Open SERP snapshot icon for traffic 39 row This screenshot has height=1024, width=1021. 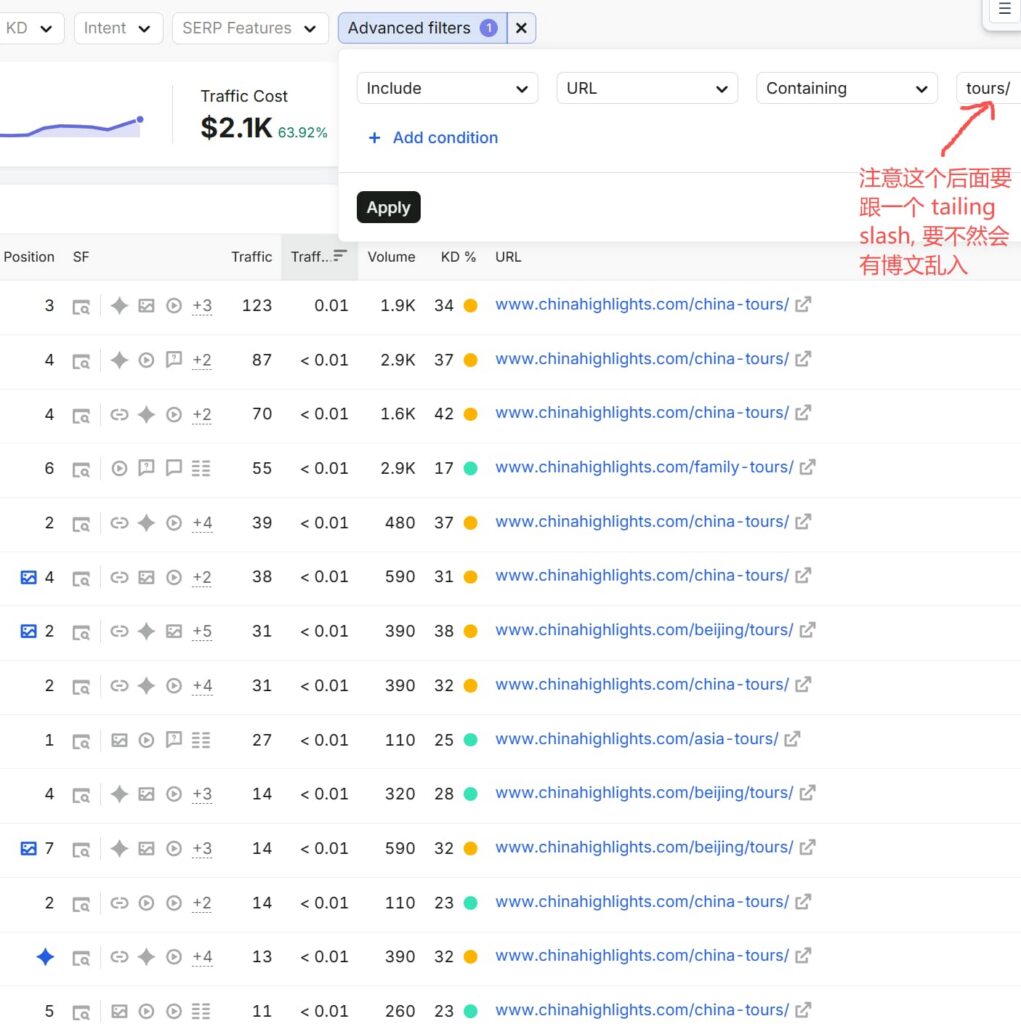pyautogui.click(x=81, y=523)
